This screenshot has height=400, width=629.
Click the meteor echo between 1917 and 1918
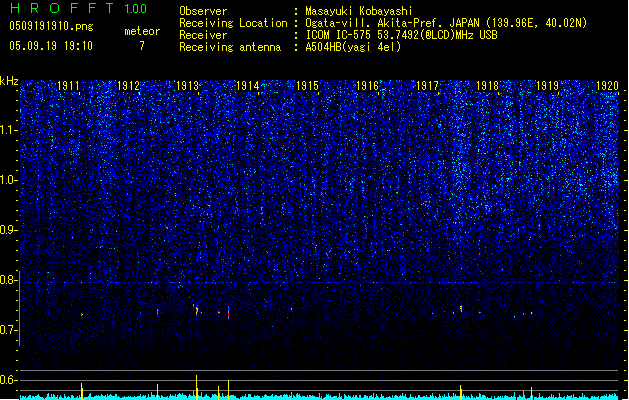click(x=461, y=308)
